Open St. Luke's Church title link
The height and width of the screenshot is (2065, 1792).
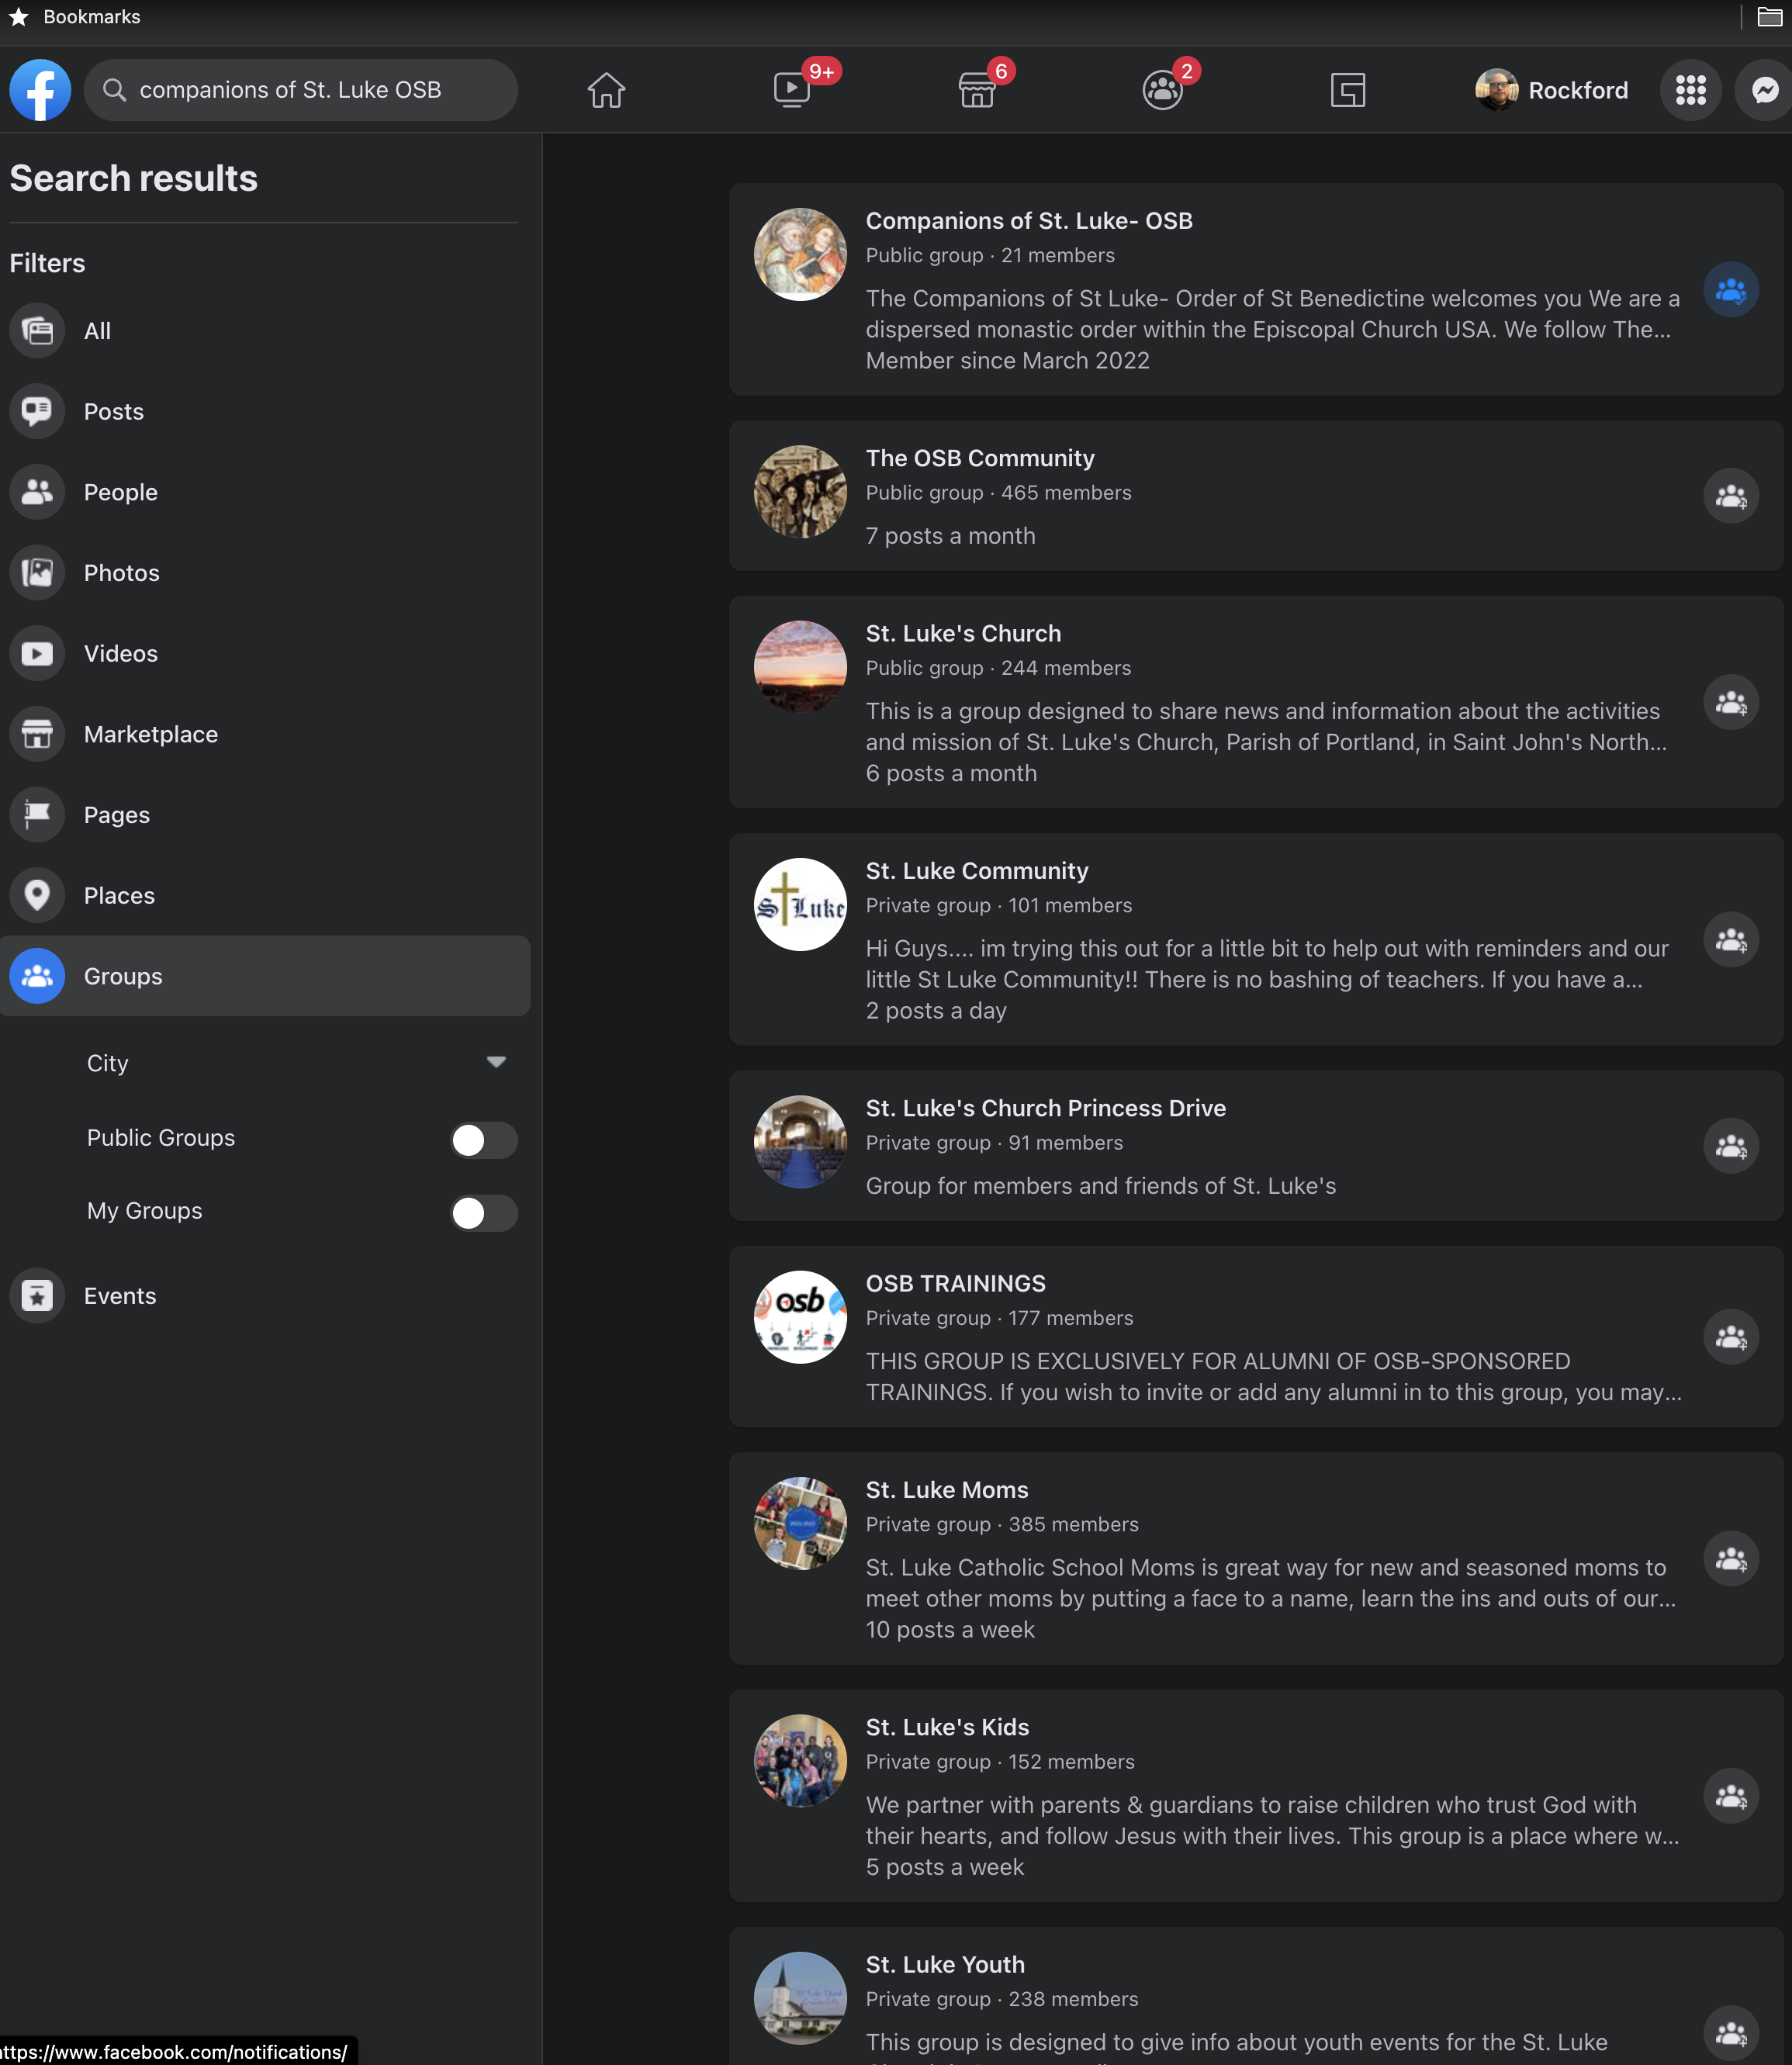963,633
